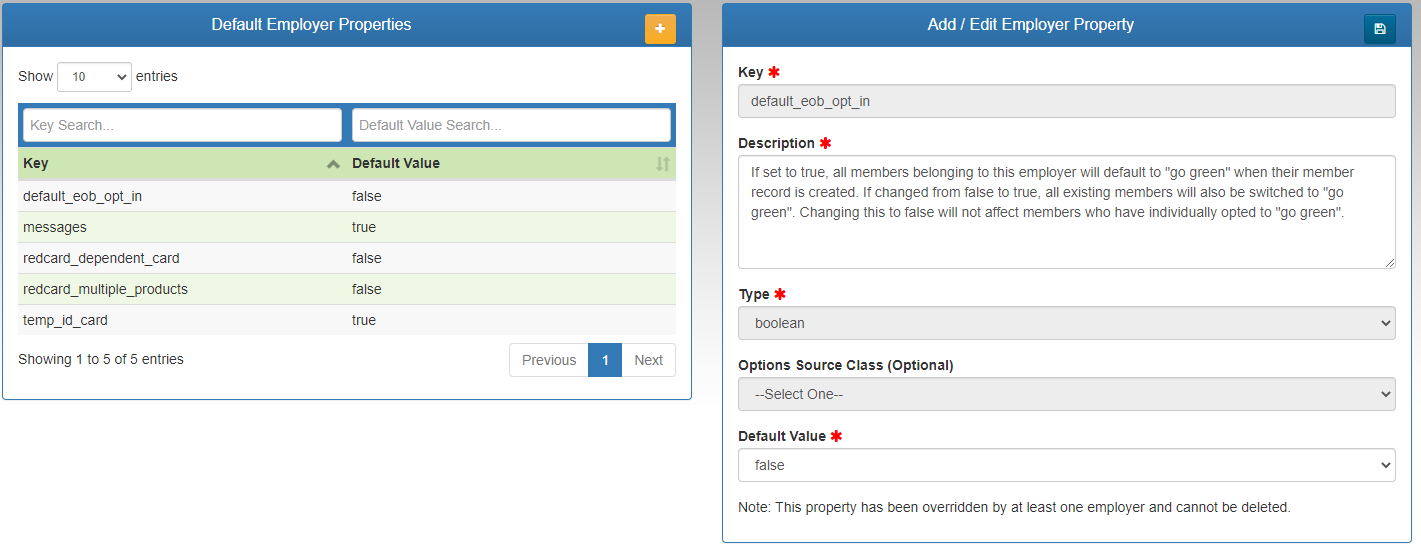Click the save disk icon
Image resolution: width=1421 pixels, height=554 pixels.
pos(1379,29)
